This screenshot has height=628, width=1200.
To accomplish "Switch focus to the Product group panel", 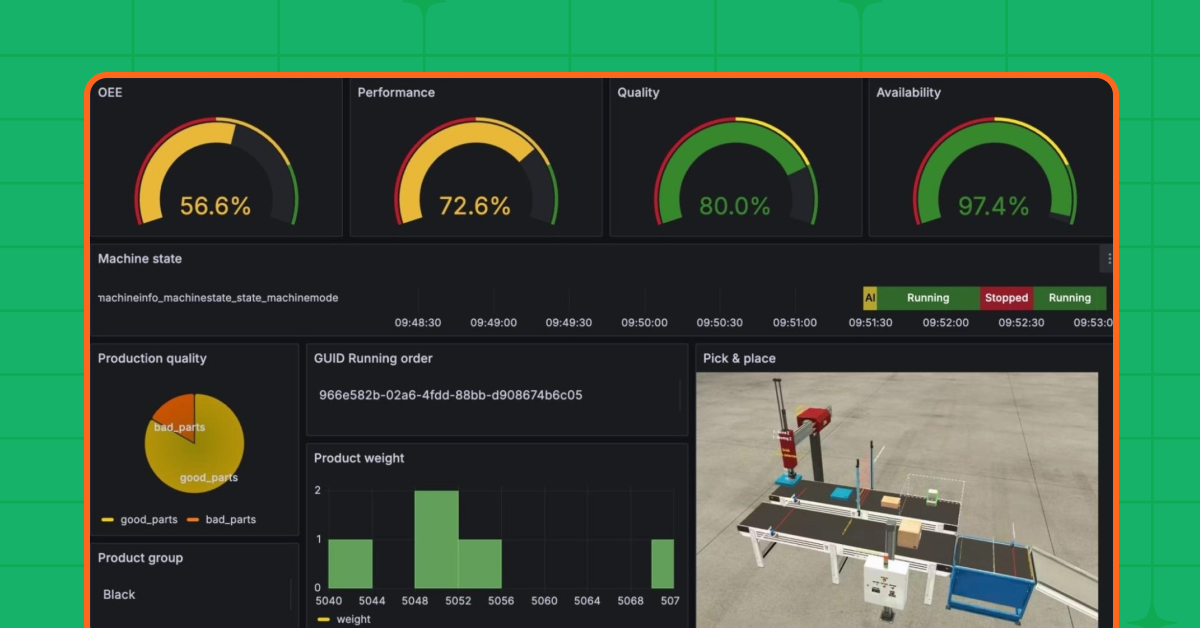I will click(x=140, y=558).
